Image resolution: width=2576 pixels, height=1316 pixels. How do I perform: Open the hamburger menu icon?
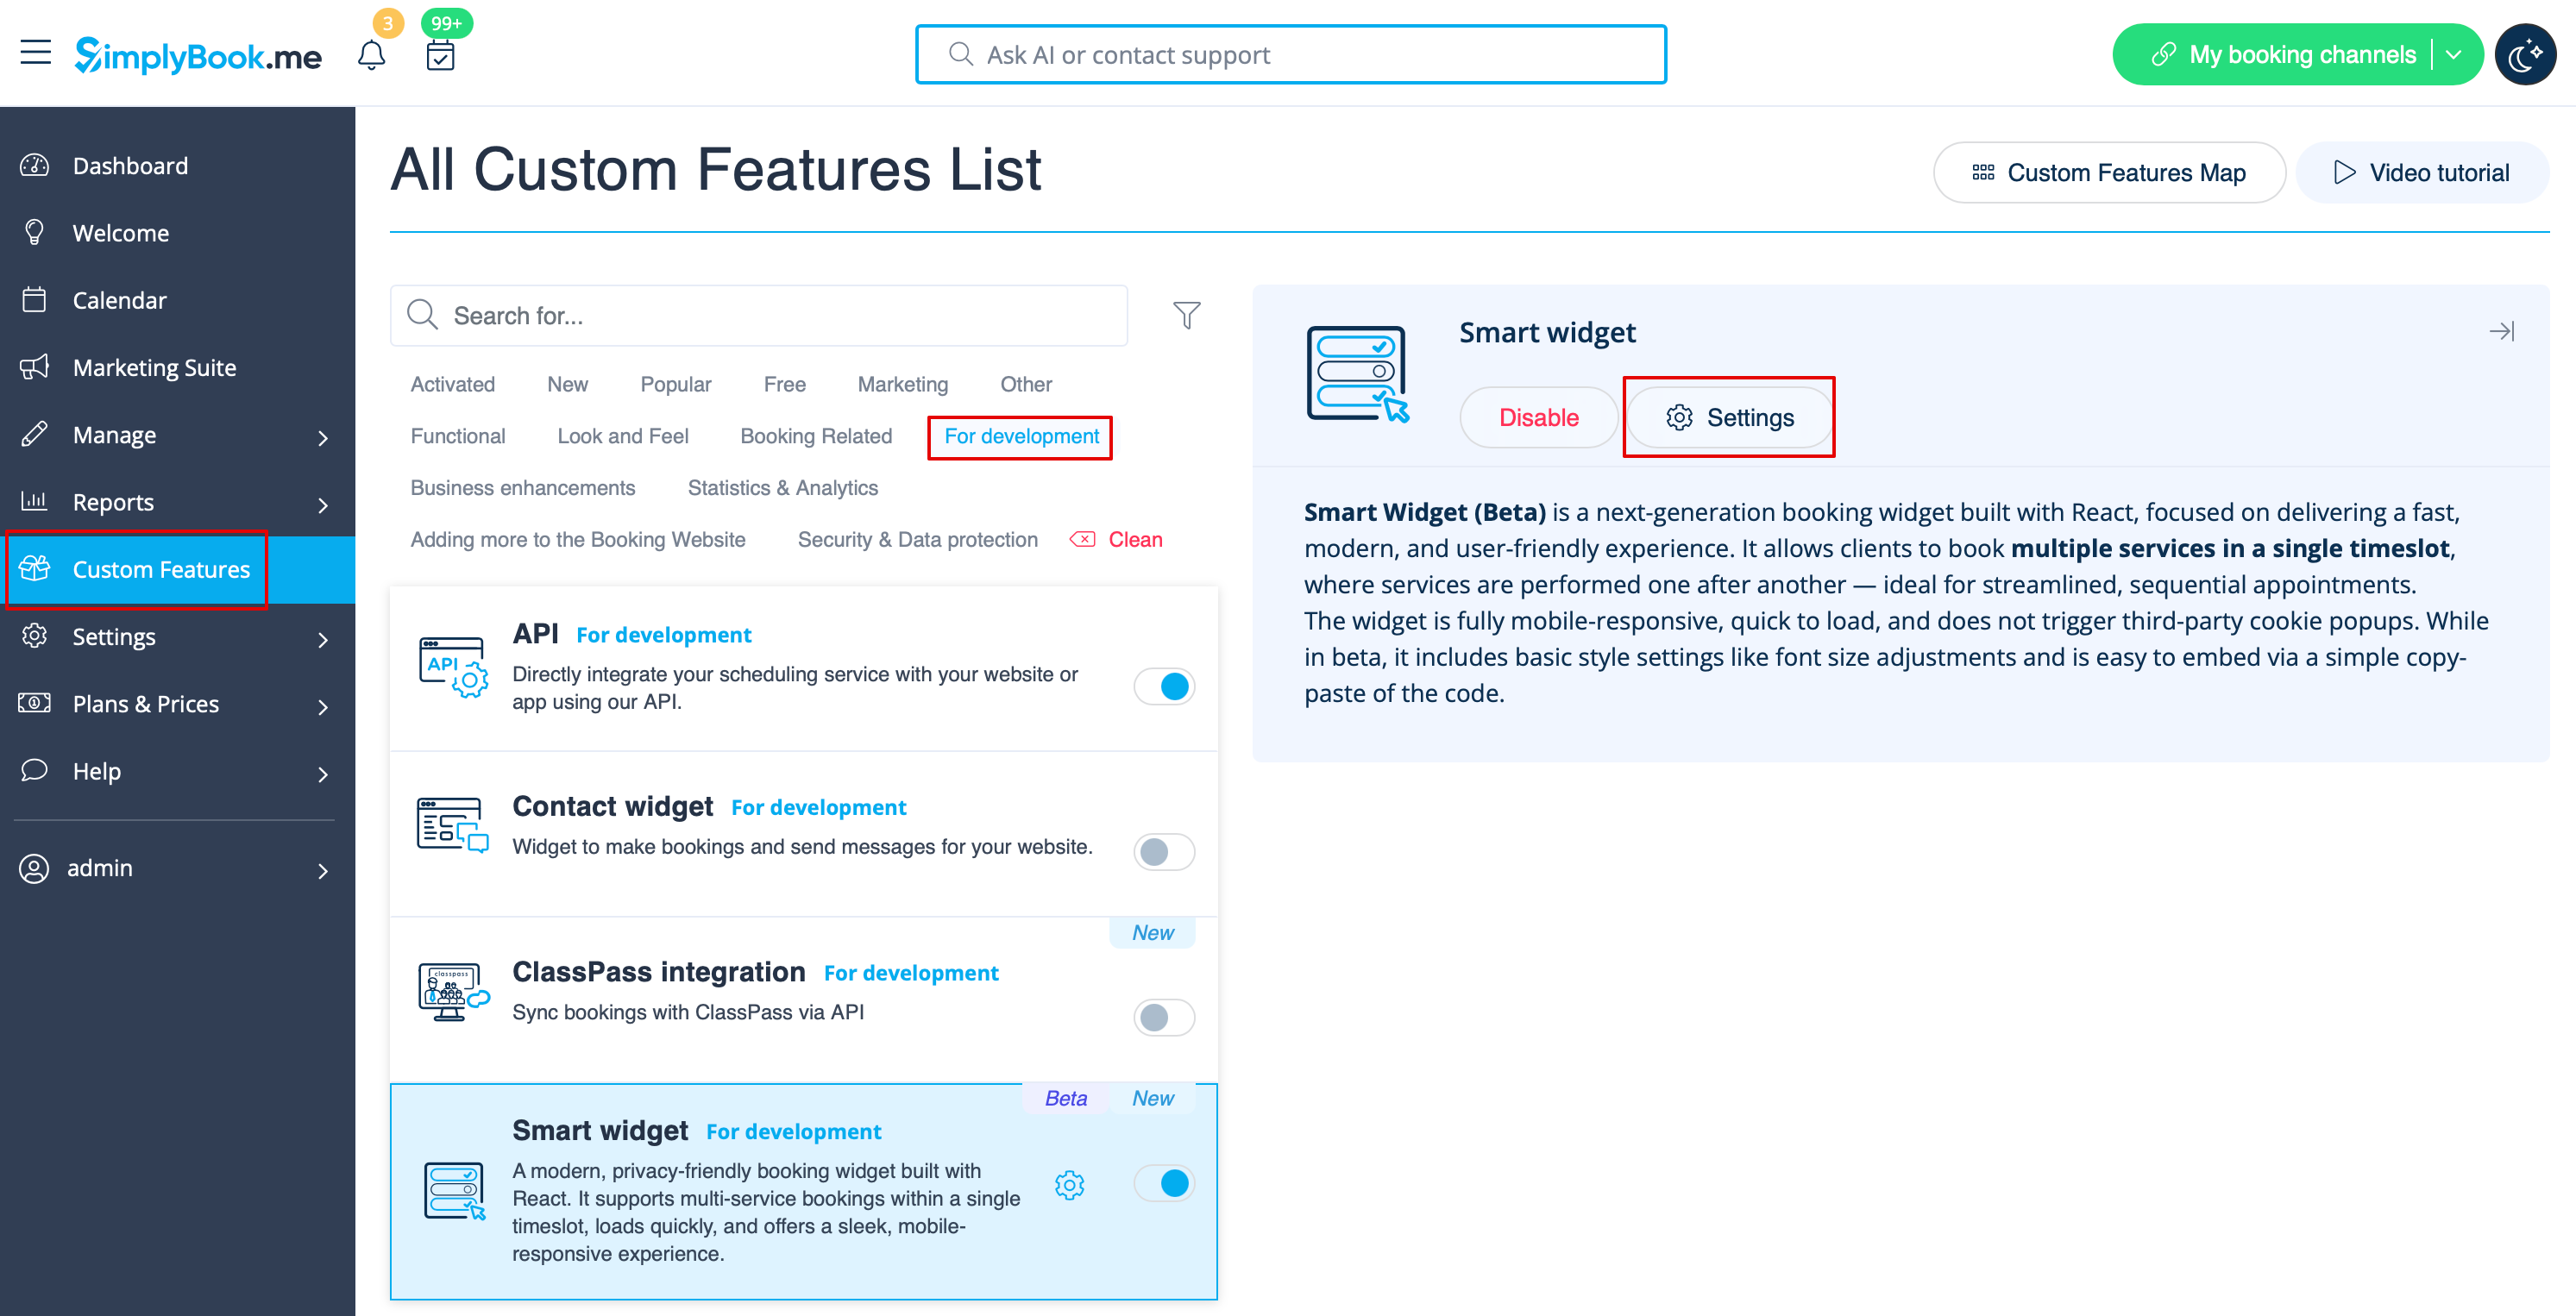tap(36, 52)
